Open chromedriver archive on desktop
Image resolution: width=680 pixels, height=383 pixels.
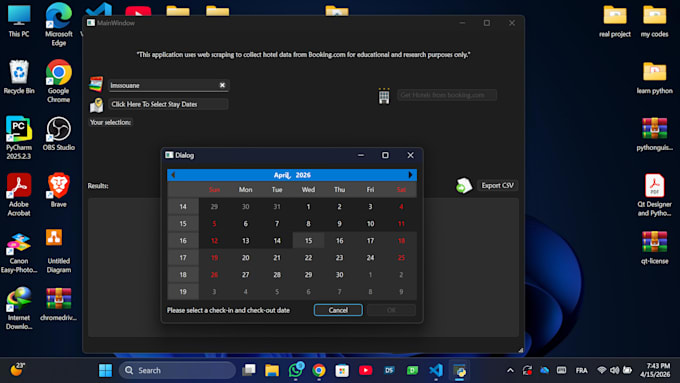pyautogui.click(x=59, y=304)
